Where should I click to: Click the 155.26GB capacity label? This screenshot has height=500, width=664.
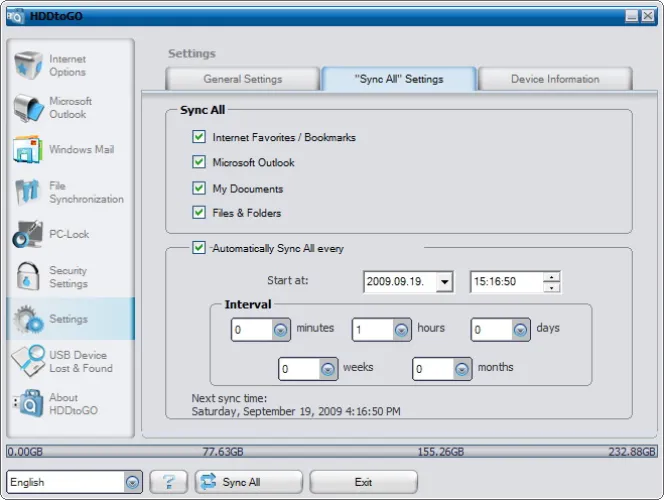coord(441,452)
